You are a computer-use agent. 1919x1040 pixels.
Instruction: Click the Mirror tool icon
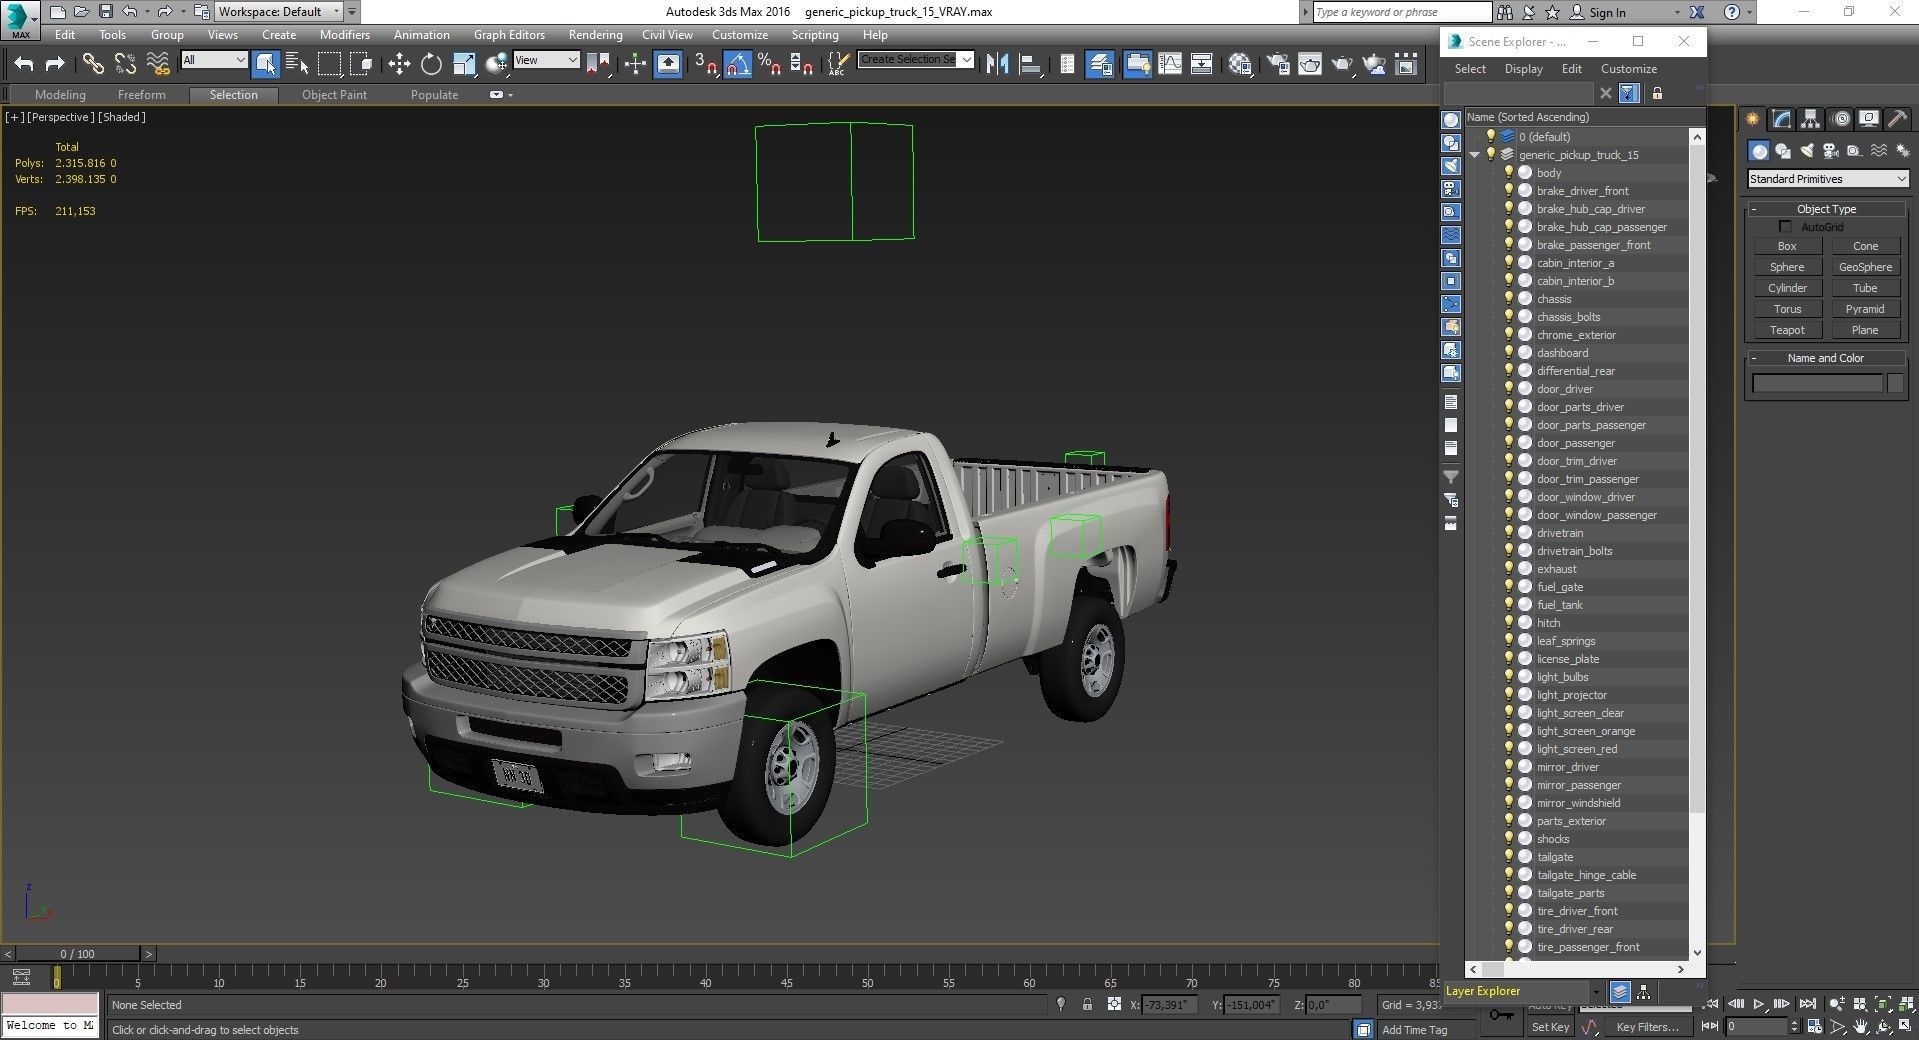[997, 63]
